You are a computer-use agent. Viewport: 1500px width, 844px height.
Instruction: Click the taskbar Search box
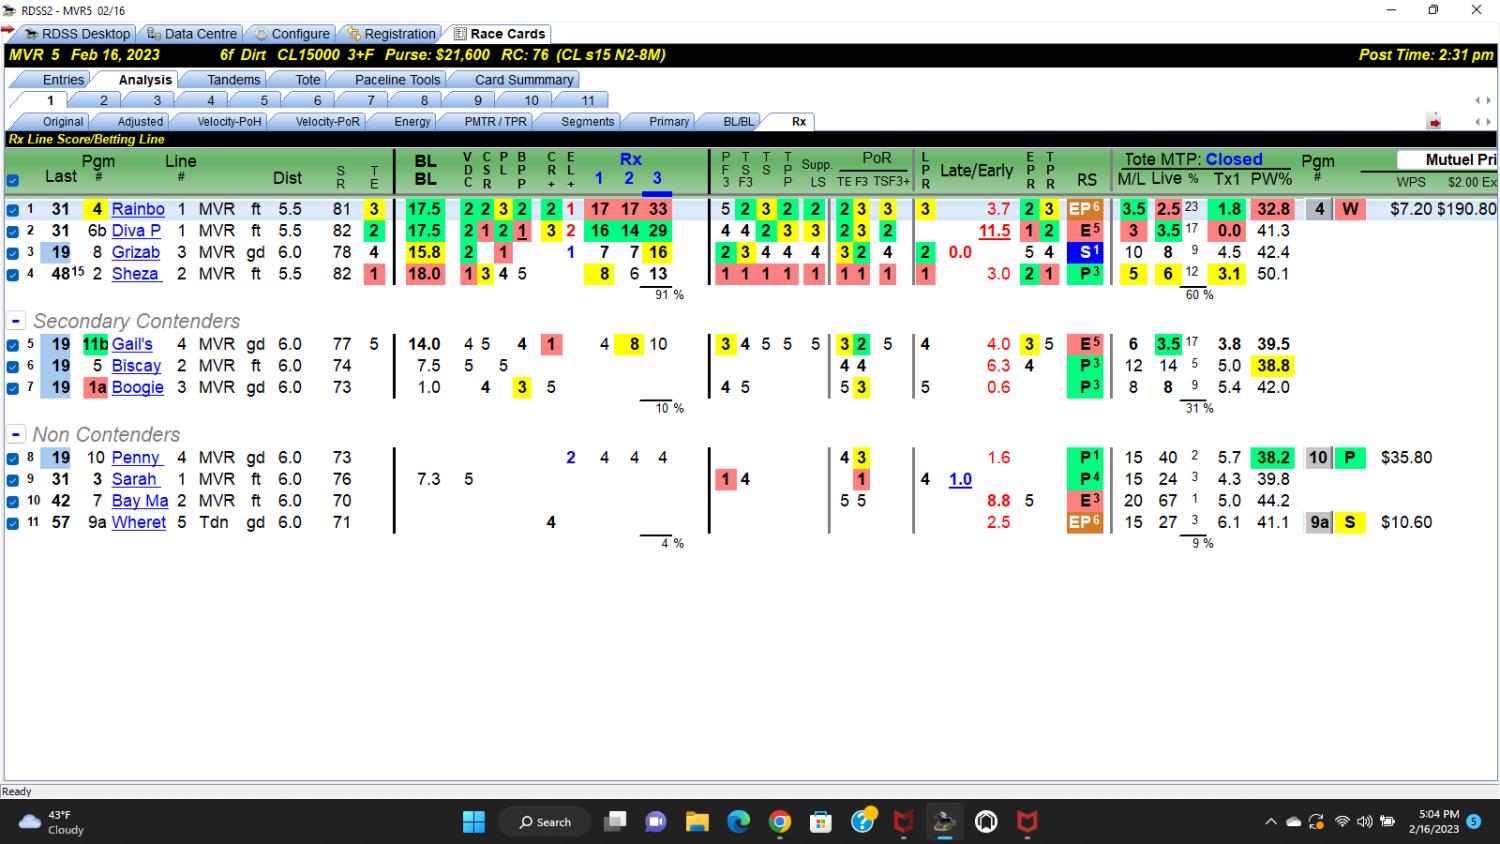click(x=546, y=822)
